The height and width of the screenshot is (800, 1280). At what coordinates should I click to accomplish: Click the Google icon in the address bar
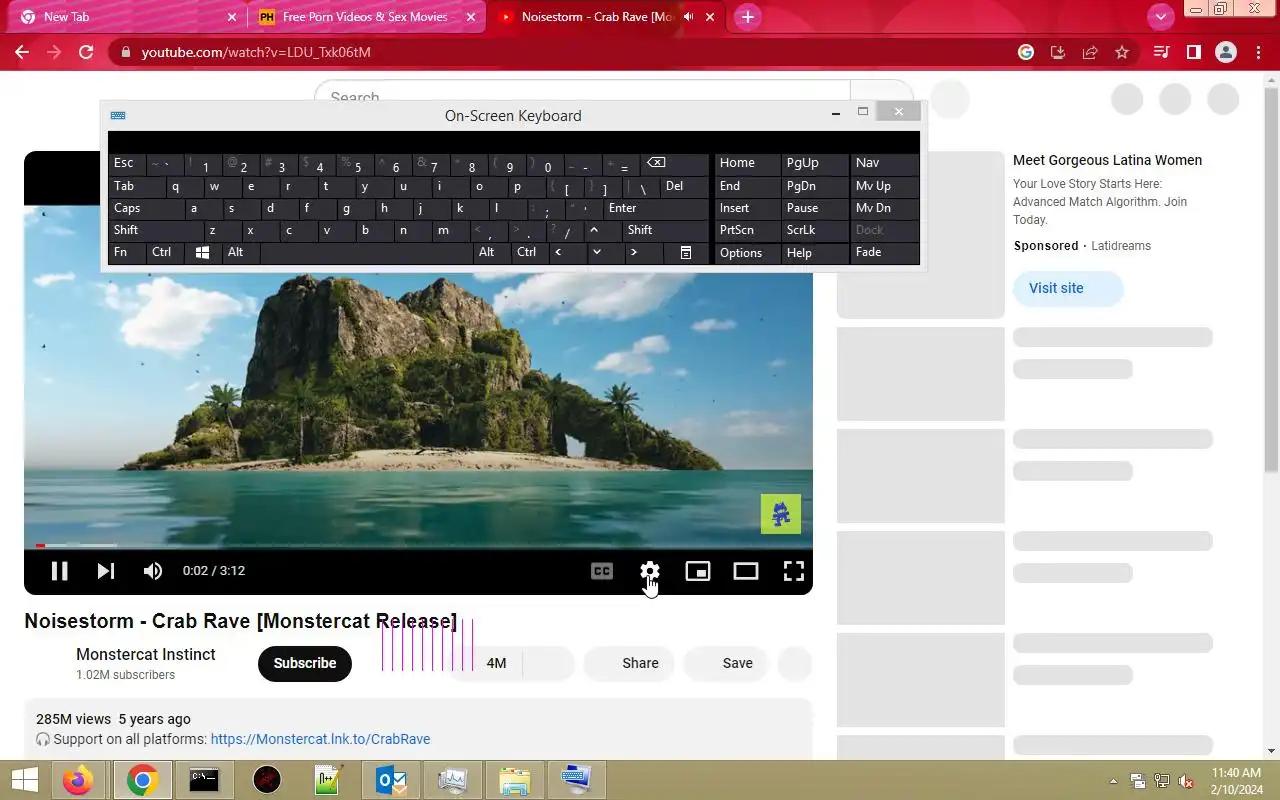(x=1026, y=52)
